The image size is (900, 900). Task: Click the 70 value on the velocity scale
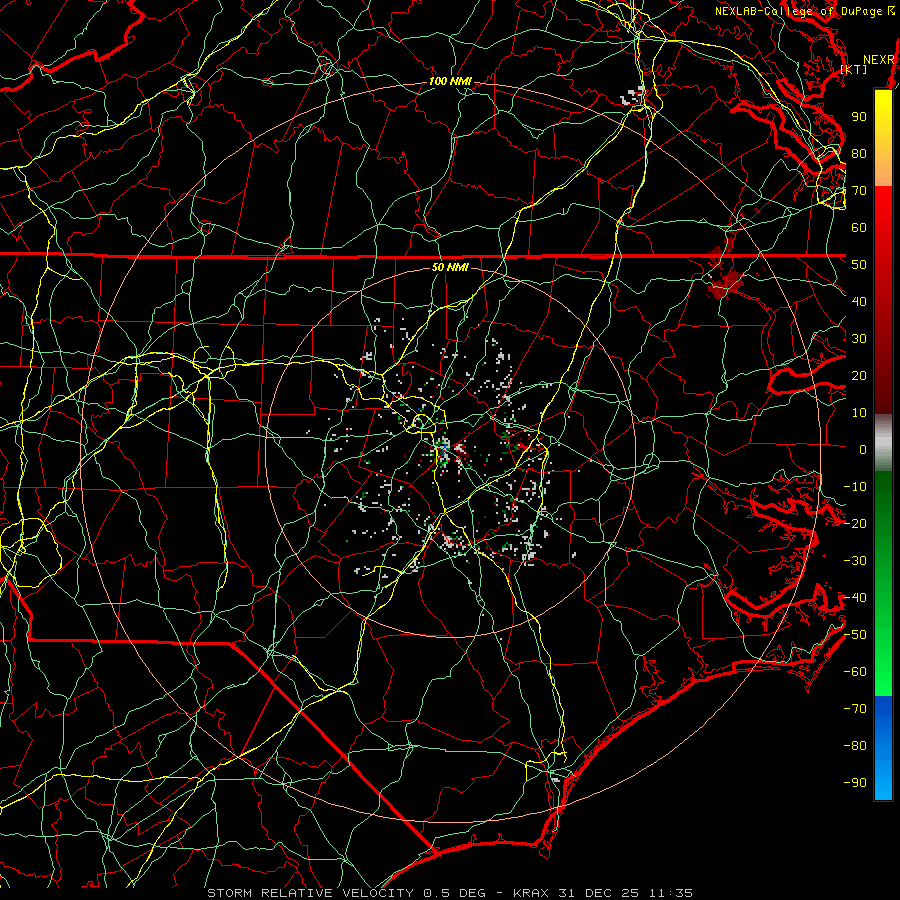click(x=859, y=191)
